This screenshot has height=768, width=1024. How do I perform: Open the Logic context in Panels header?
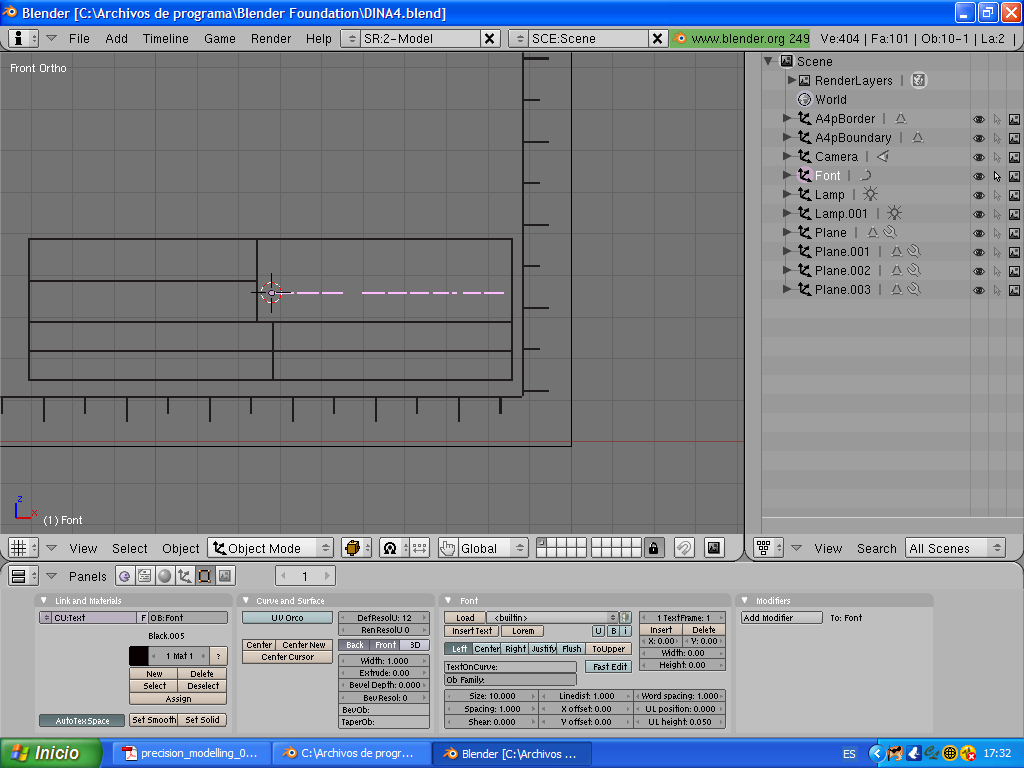[x=124, y=576]
